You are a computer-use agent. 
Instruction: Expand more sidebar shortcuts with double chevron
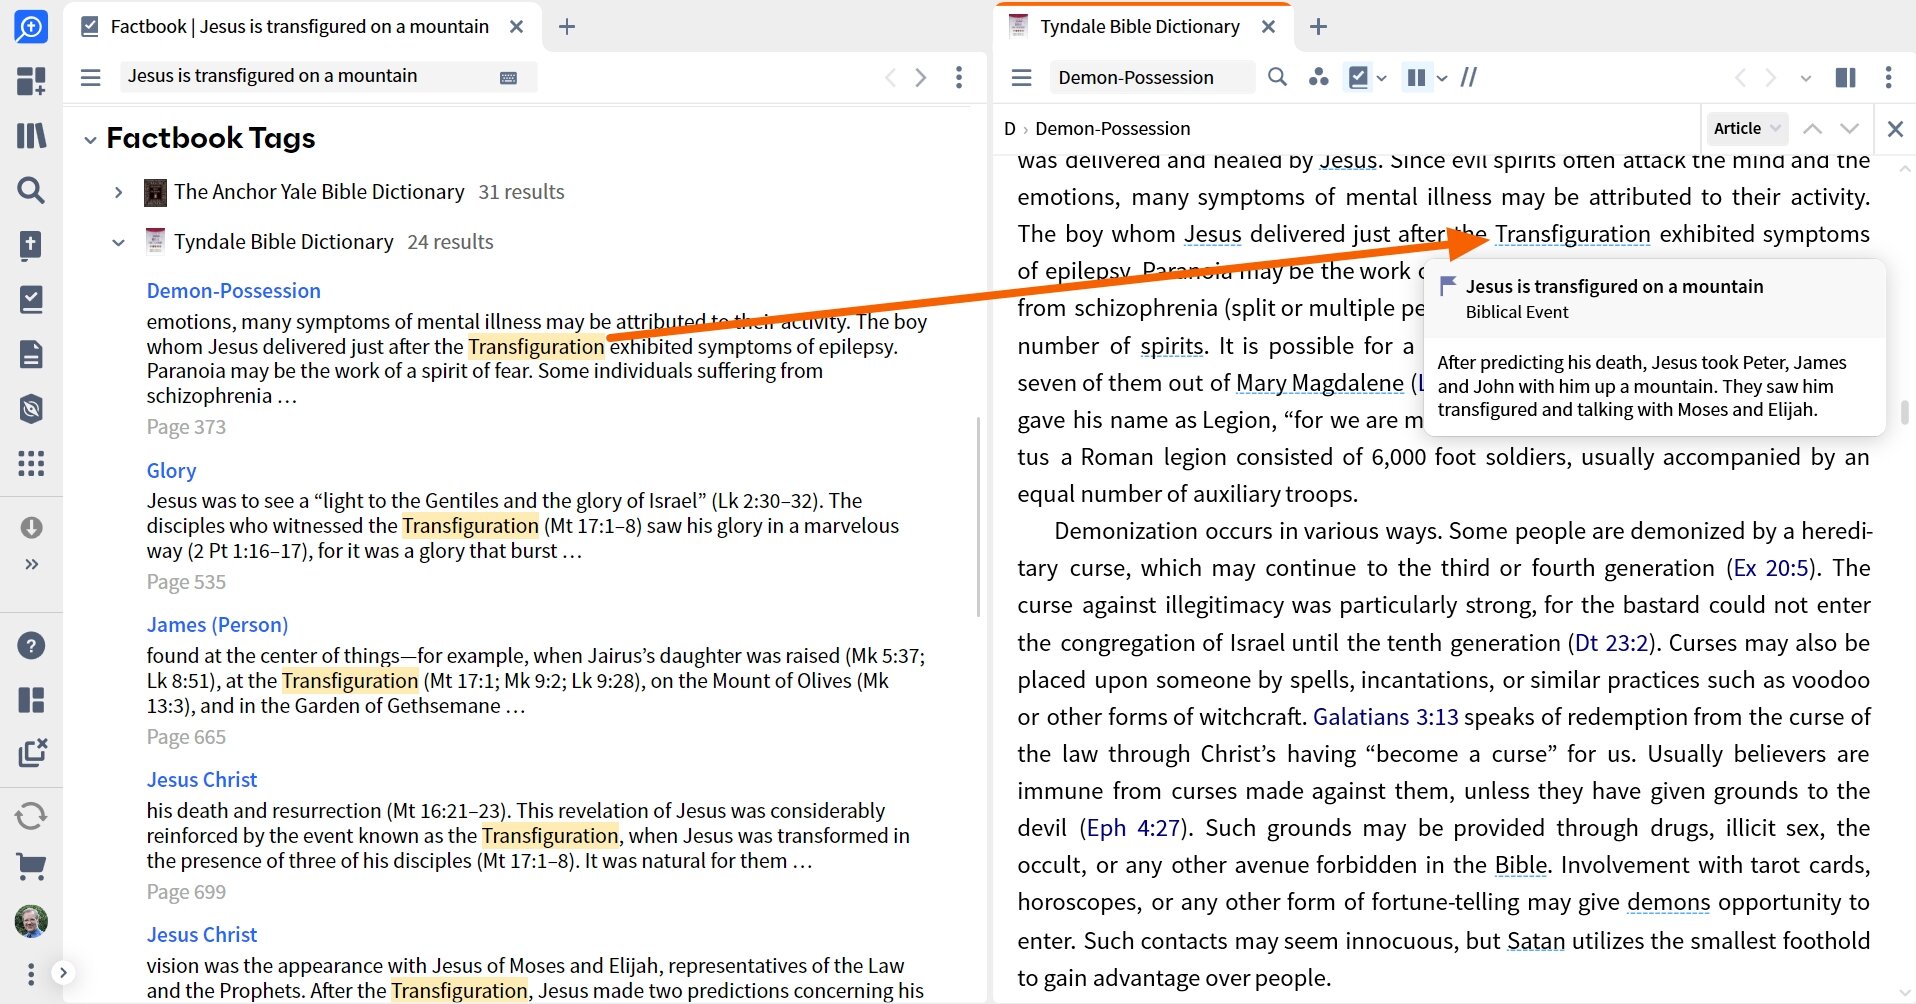31,564
